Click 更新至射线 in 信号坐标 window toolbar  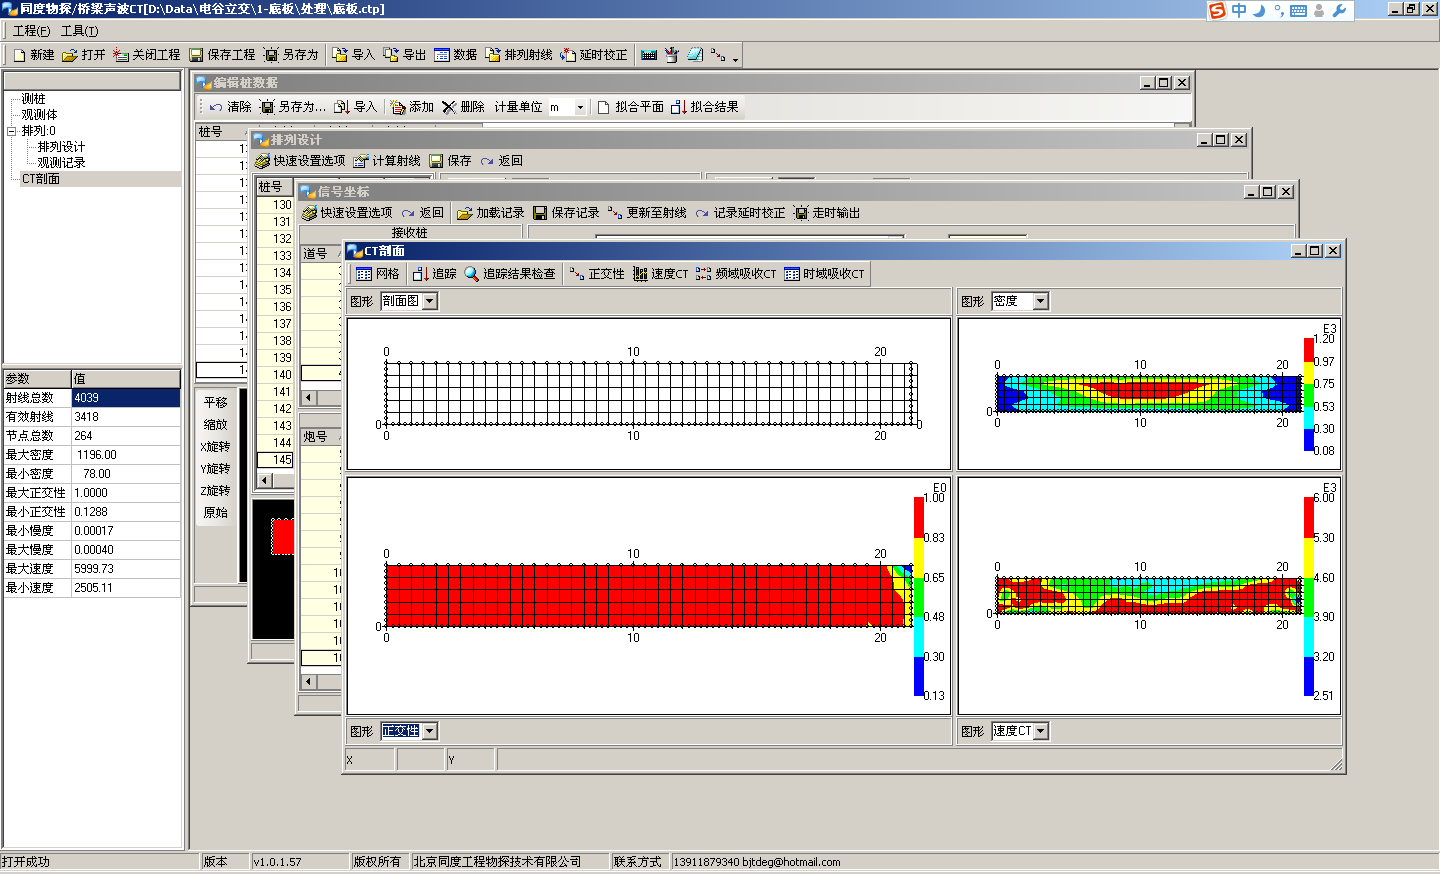tap(647, 213)
